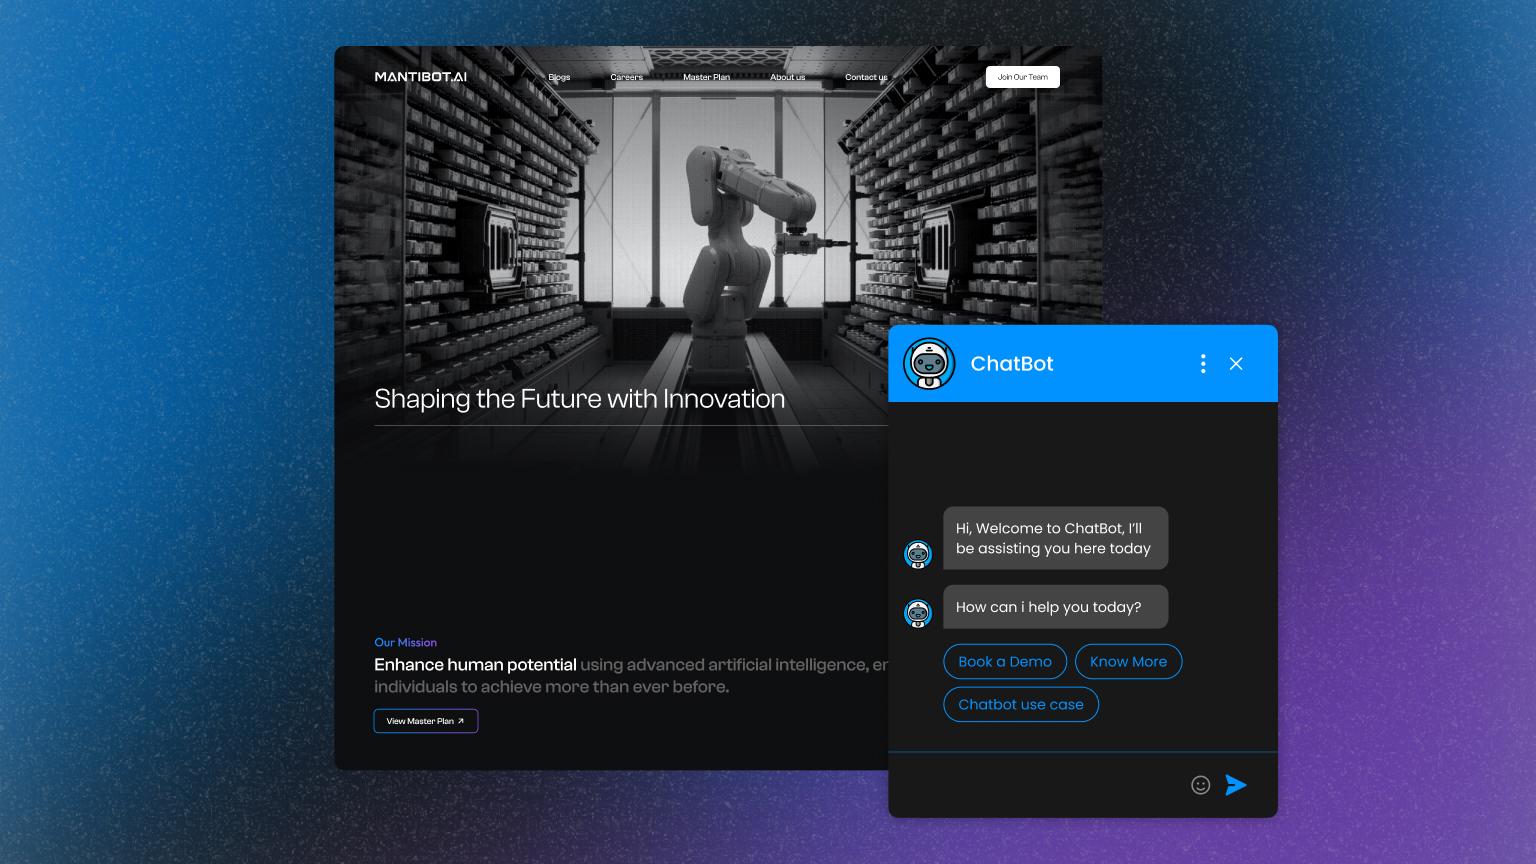Select the About us nav item
The width and height of the screenshot is (1536, 864).
coord(787,77)
